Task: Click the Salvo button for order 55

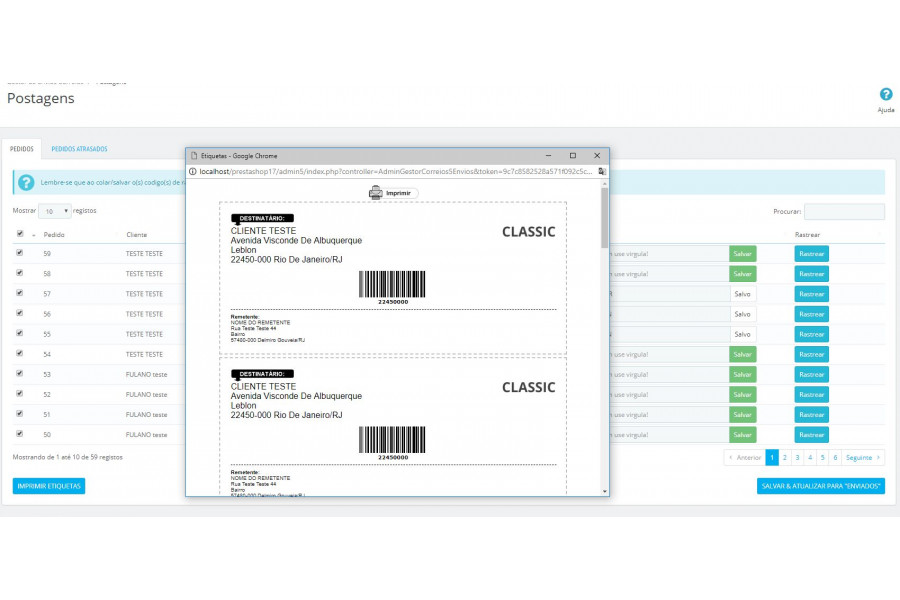Action: [742, 334]
